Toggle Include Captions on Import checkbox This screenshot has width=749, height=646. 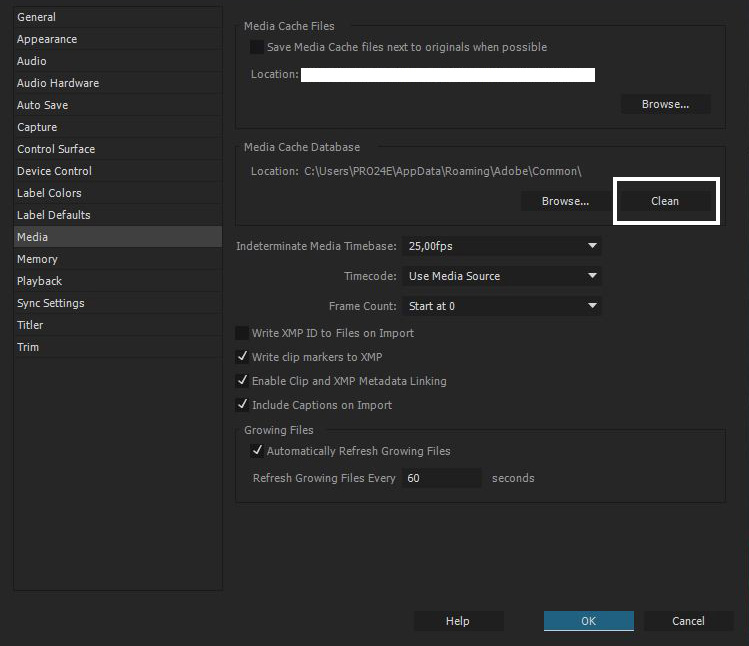[242, 405]
